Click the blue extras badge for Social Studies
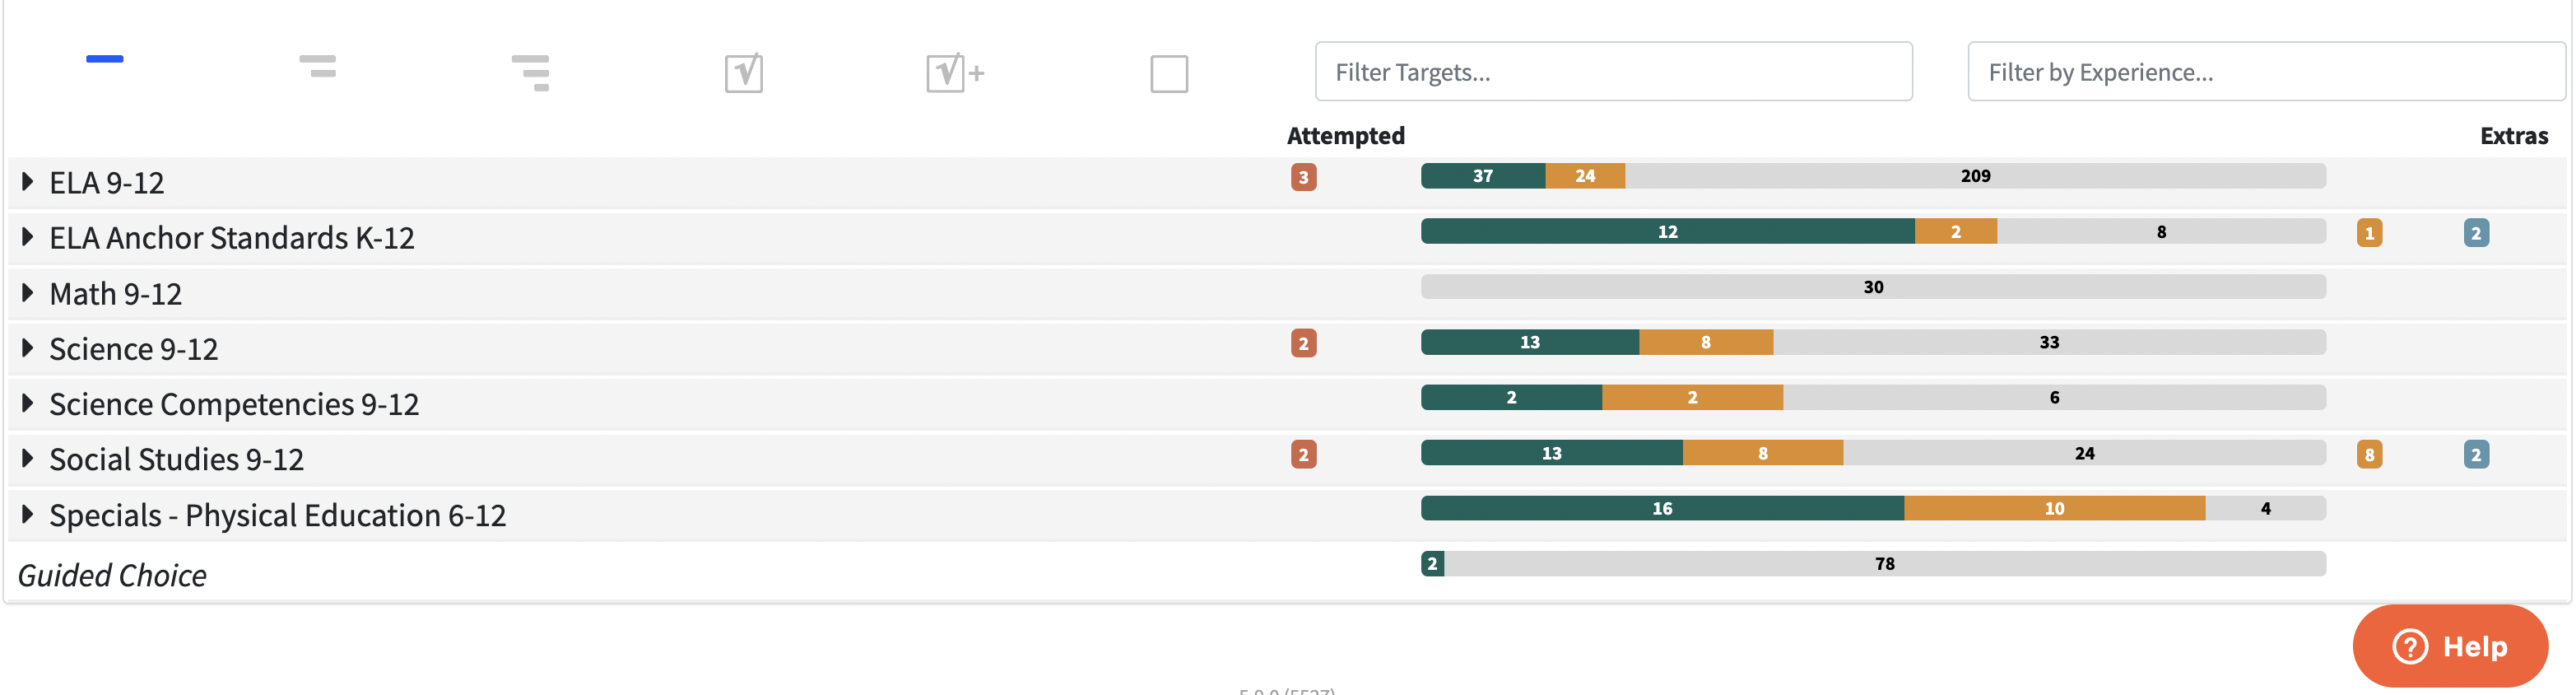This screenshot has width=2576, height=695. 2476,455
